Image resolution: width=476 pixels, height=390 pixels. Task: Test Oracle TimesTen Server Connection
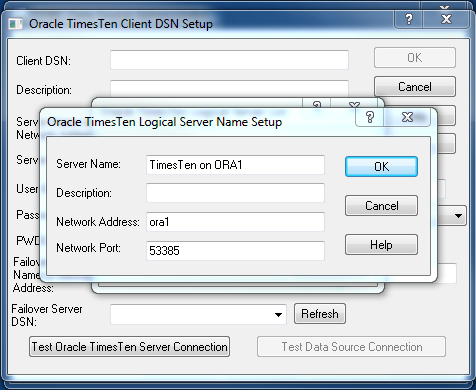[x=129, y=347]
